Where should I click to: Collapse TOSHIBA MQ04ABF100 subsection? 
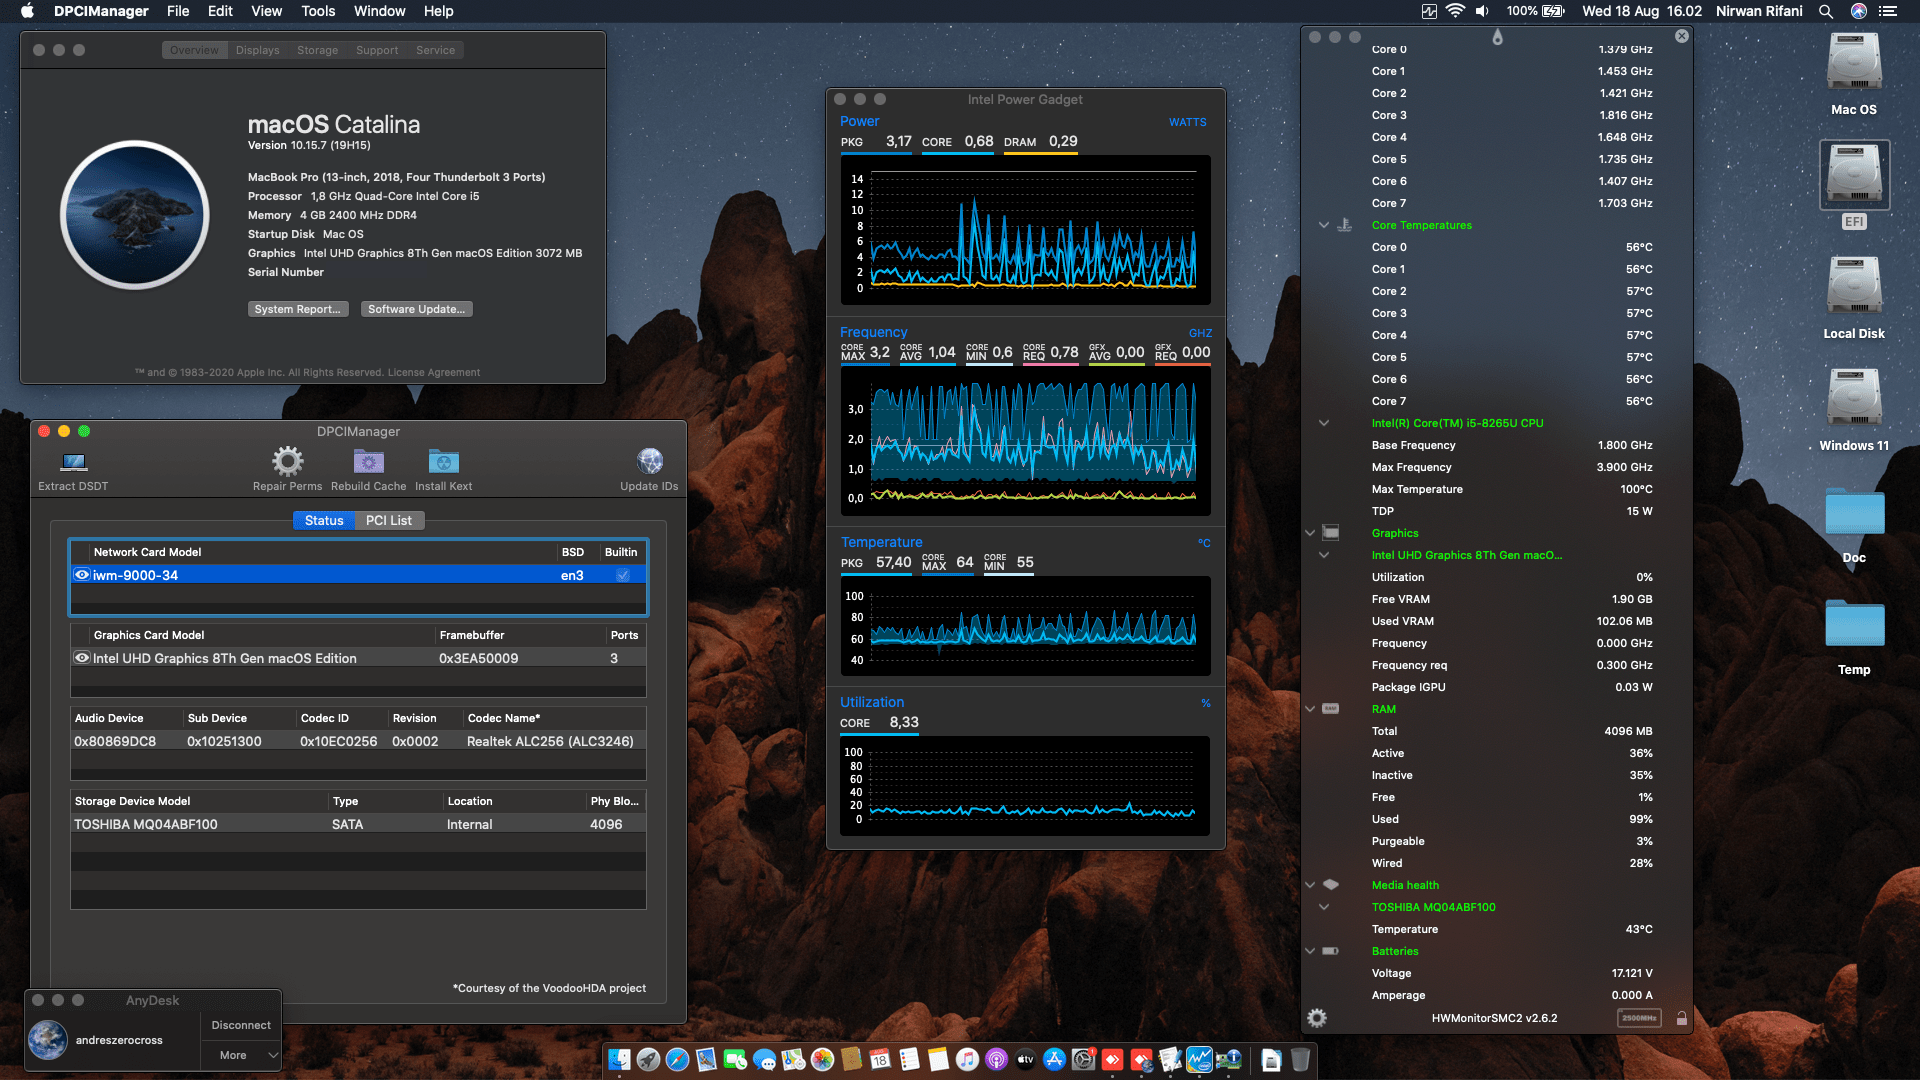tap(1324, 907)
